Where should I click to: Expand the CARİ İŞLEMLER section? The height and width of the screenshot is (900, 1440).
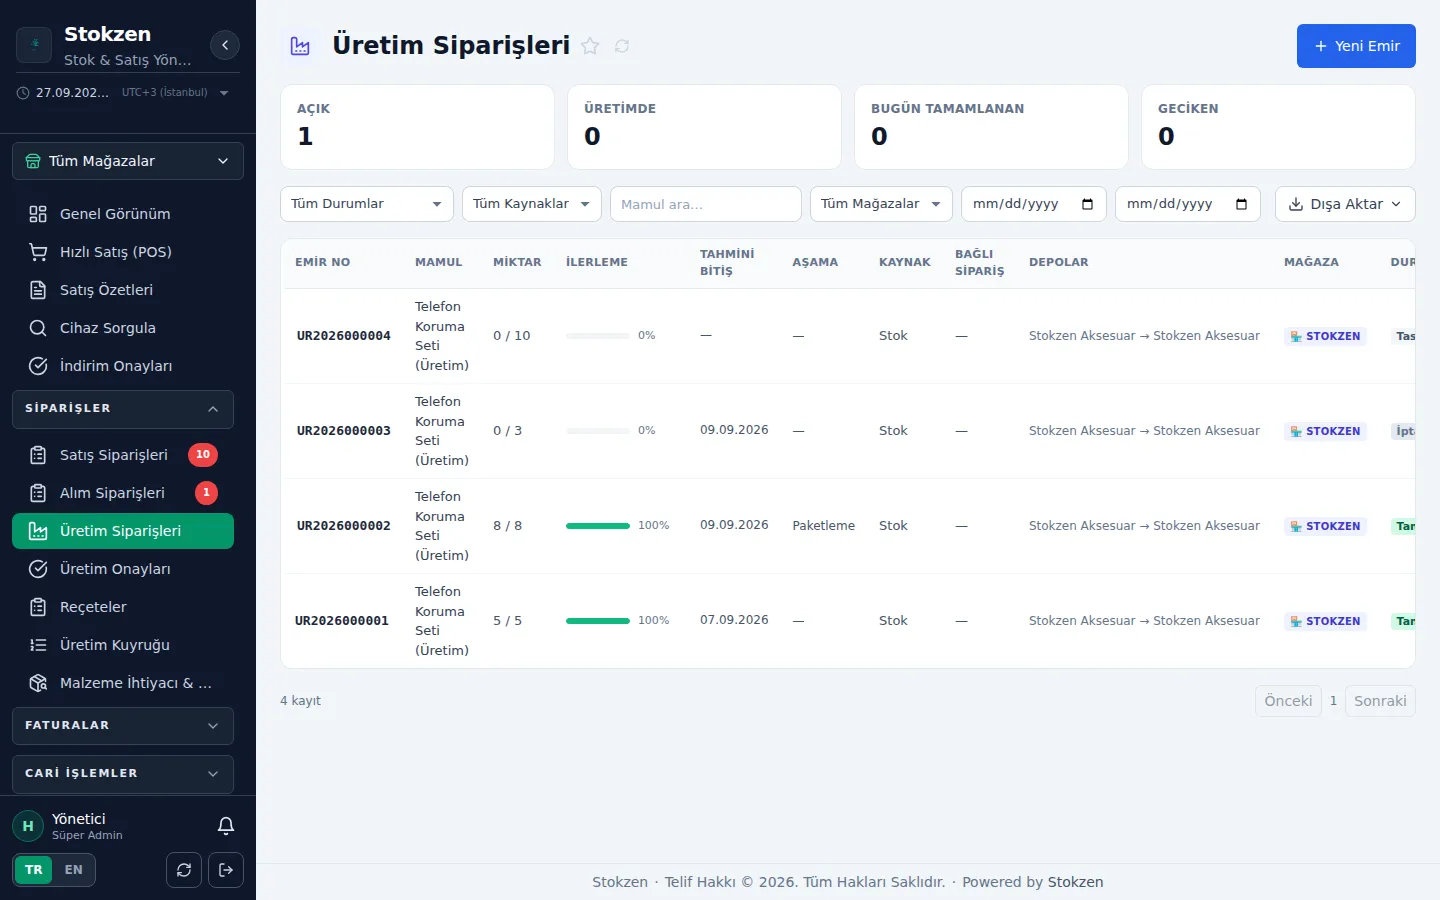123,774
